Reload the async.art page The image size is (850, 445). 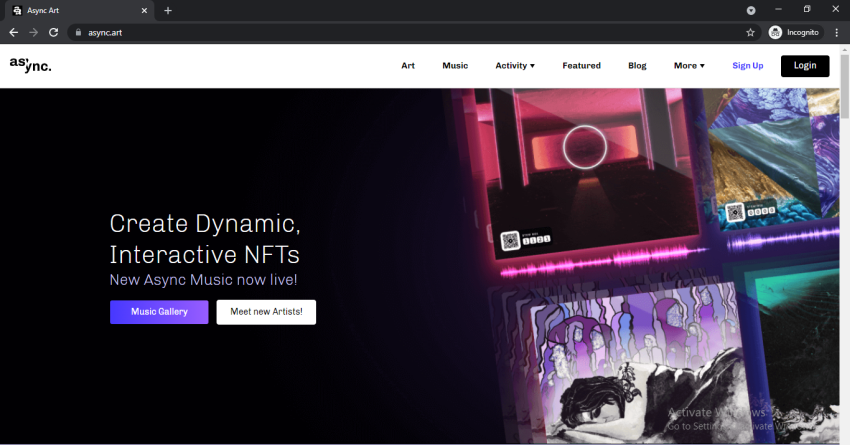coord(53,33)
